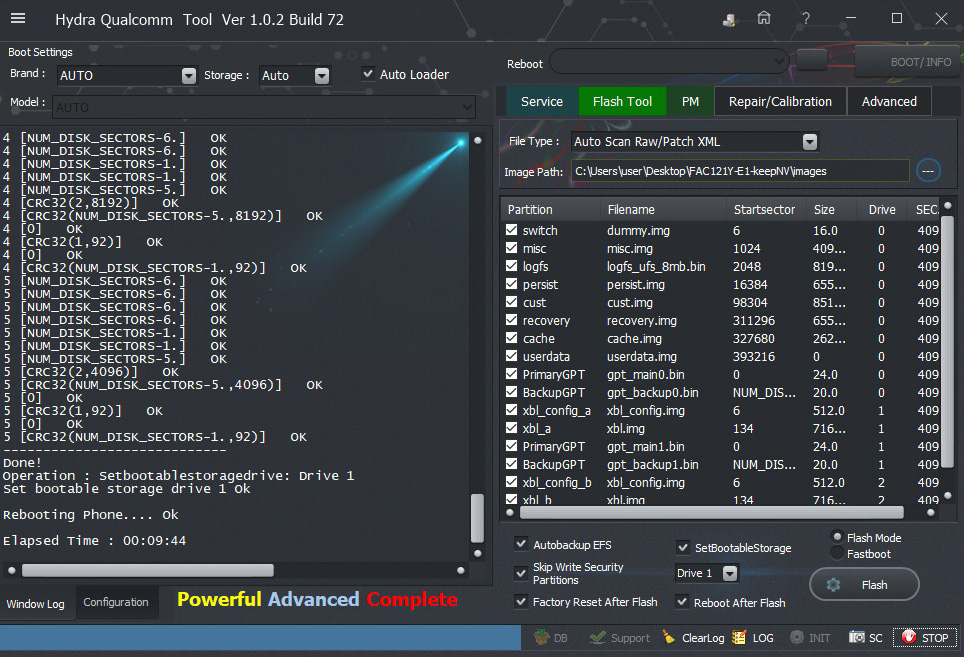This screenshot has height=657, width=964.
Task: Browse for the image path folder
Action: 928,171
